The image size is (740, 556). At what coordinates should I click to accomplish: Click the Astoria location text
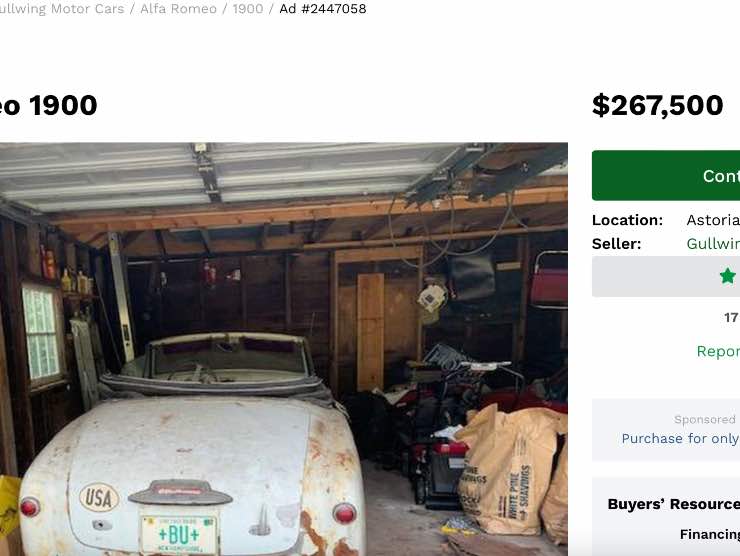713,220
